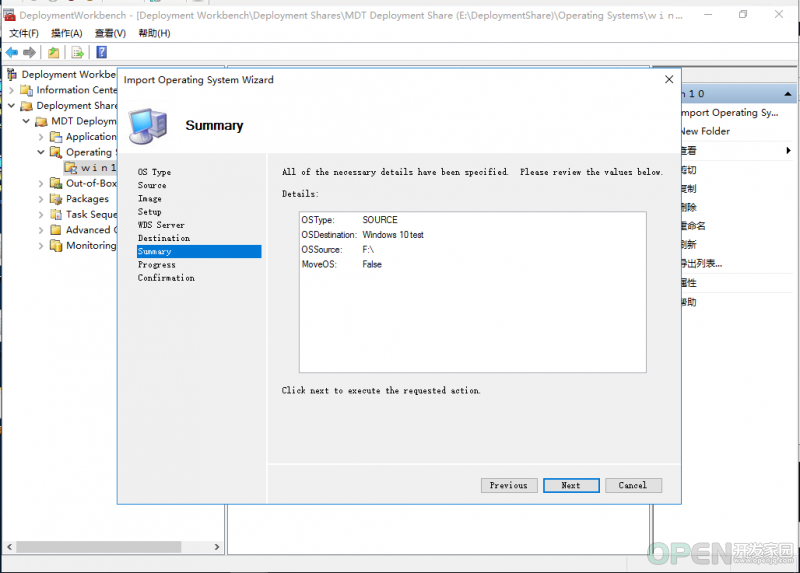The height and width of the screenshot is (573, 800).
Task: Select the Setup wizard step
Action: [149, 212]
